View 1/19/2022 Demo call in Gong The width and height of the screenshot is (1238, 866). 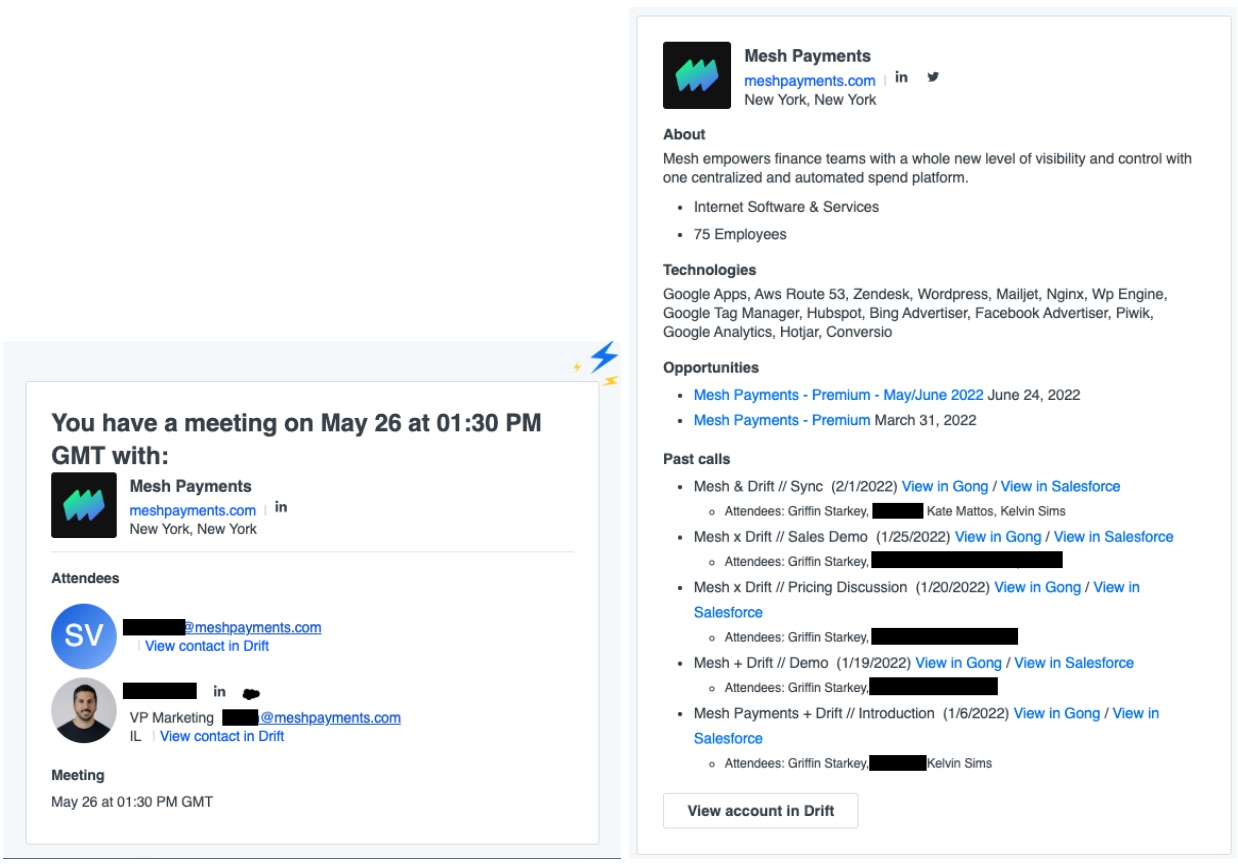pyautogui.click(x=958, y=663)
